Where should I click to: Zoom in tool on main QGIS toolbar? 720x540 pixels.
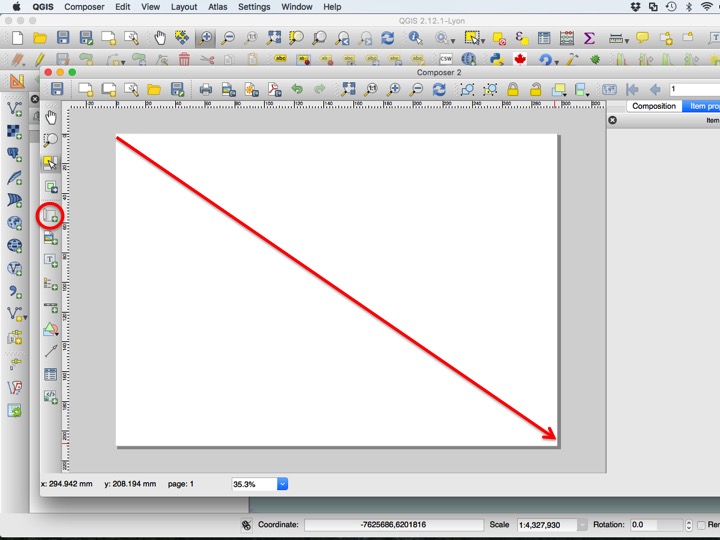pos(205,38)
